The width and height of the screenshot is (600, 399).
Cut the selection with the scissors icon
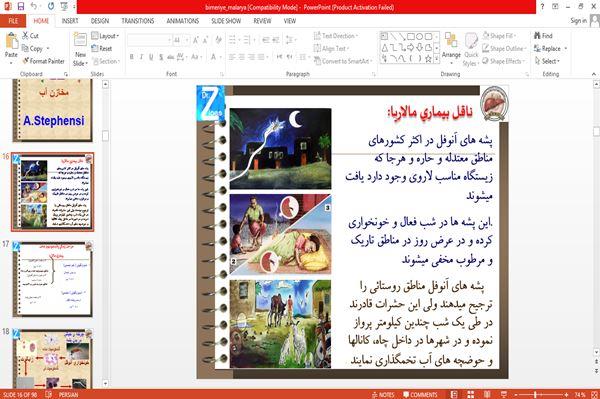pyautogui.click(x=30, y=36)
